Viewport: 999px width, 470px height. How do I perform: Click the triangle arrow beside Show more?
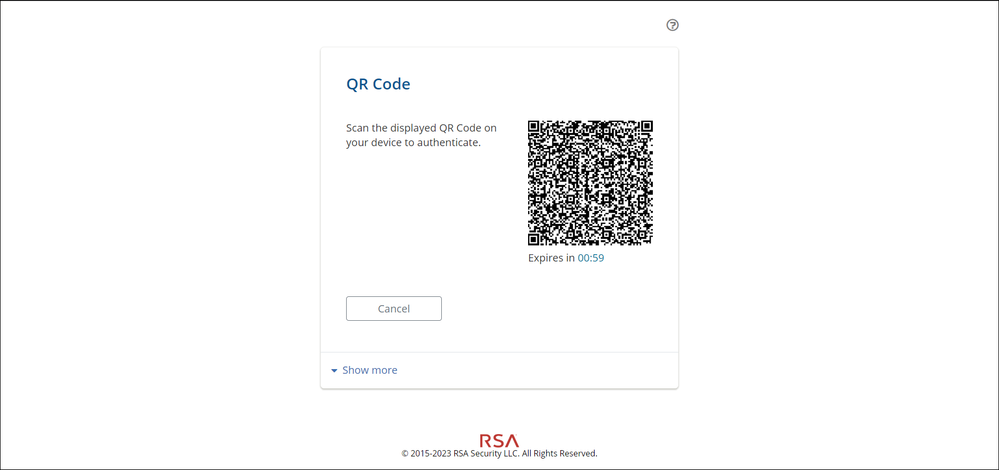pos(334,371)
